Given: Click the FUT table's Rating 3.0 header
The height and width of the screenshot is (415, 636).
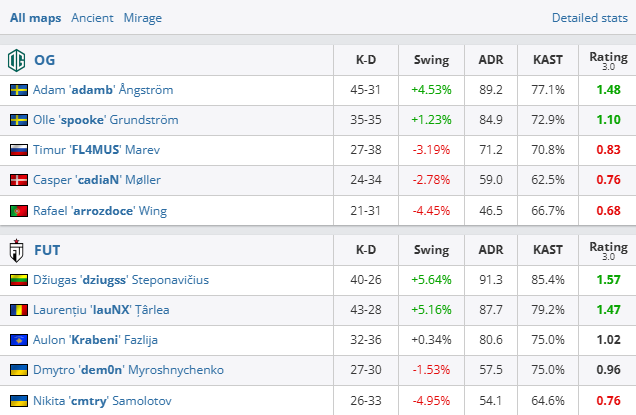Looking at the screenshot, I should pyautogui.click(x=608, y=250).
